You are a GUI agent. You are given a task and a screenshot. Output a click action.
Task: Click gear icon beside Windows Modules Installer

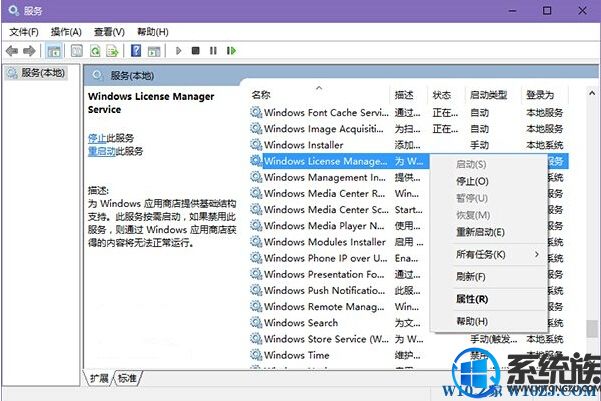pos(256,242)
